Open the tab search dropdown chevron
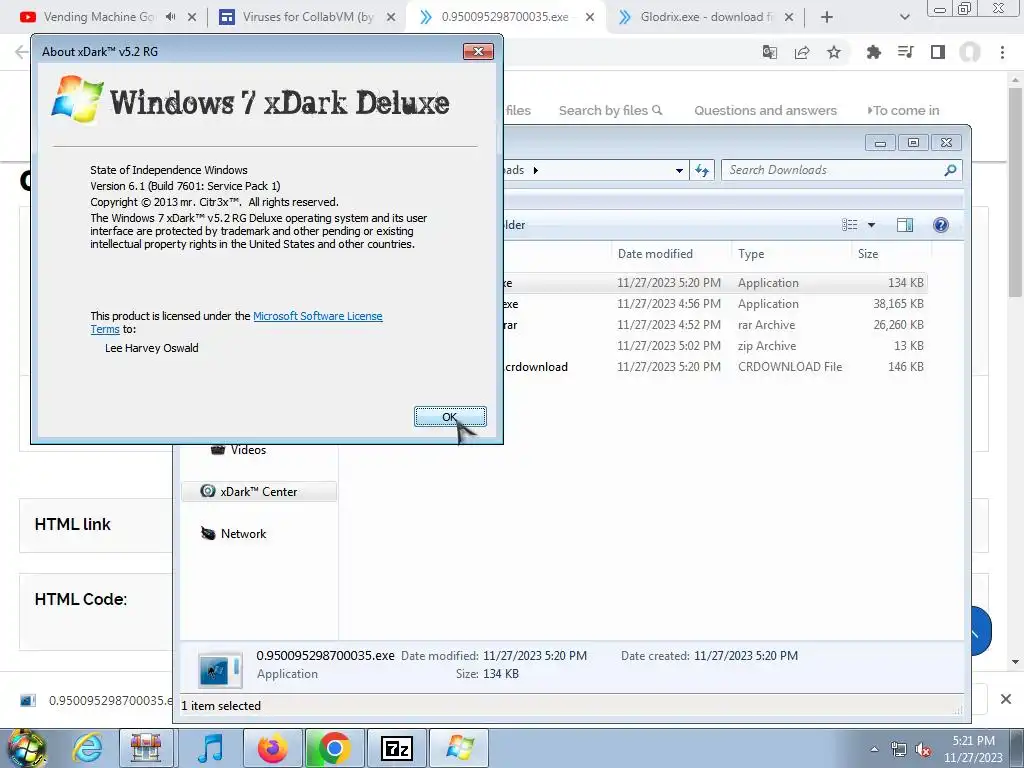This screenshot has height=768, width=1024. (x=904, y=17)
